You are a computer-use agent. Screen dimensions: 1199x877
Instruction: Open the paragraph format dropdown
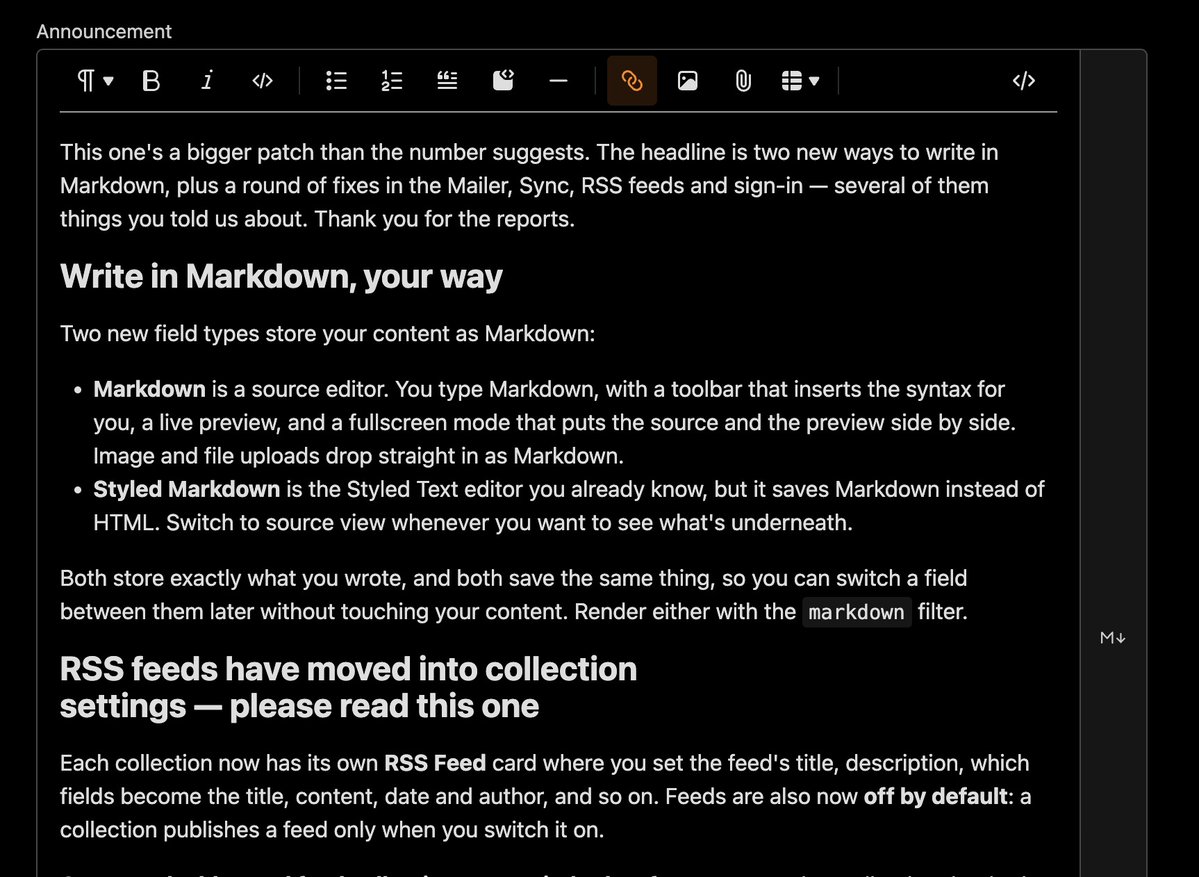(95, 80)
